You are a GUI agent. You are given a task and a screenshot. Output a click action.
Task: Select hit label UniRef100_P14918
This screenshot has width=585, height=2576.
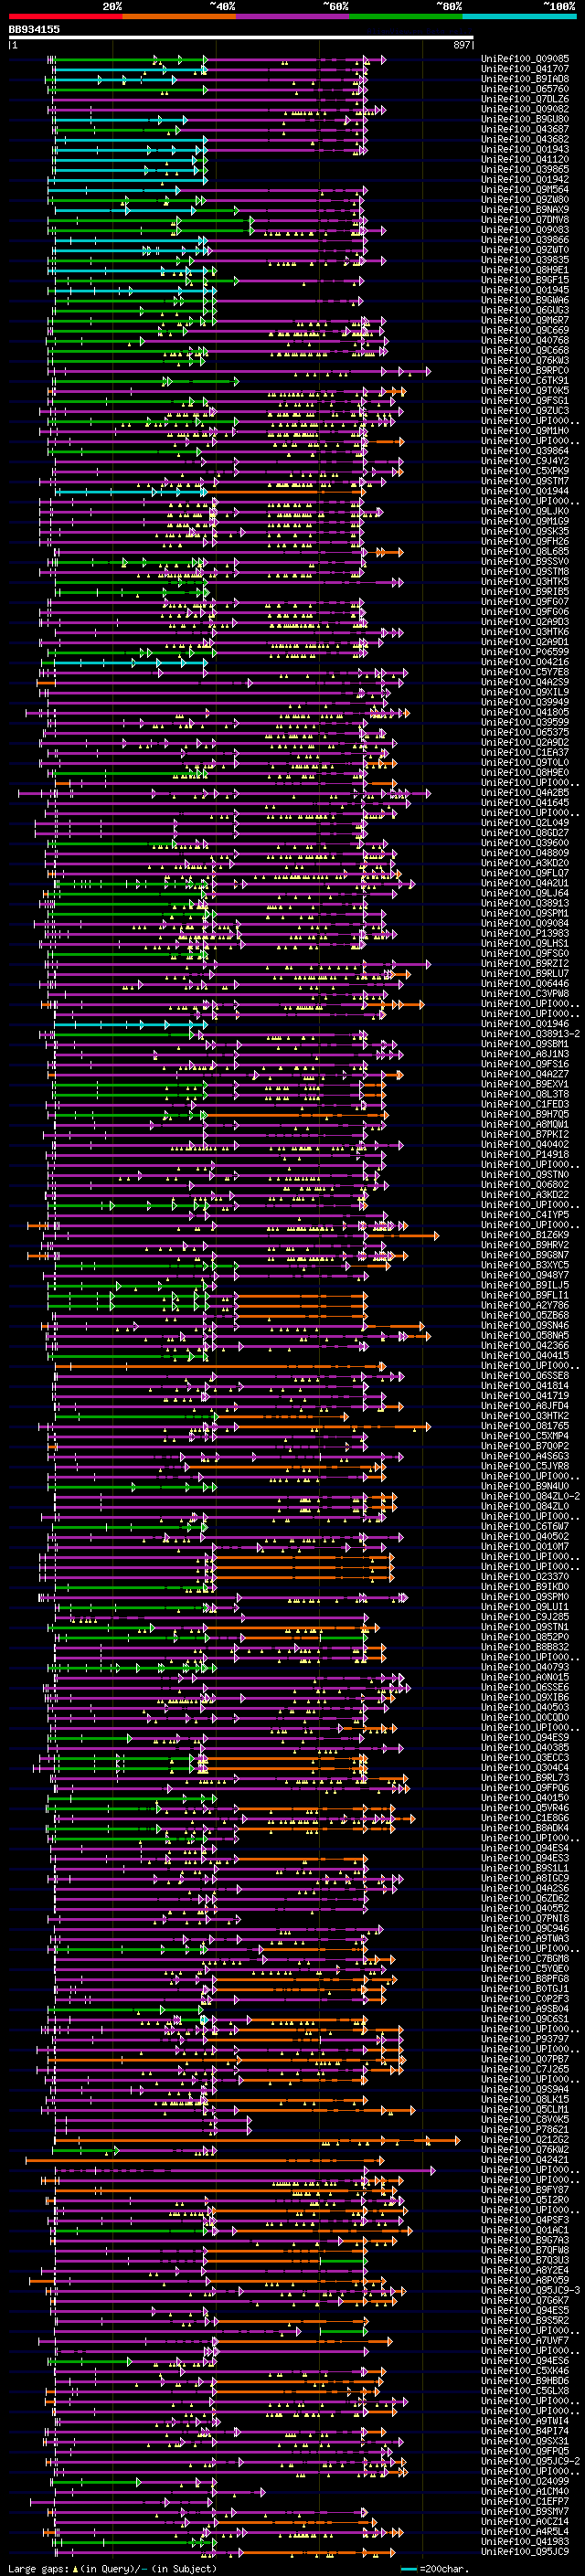coord(525,1154)
